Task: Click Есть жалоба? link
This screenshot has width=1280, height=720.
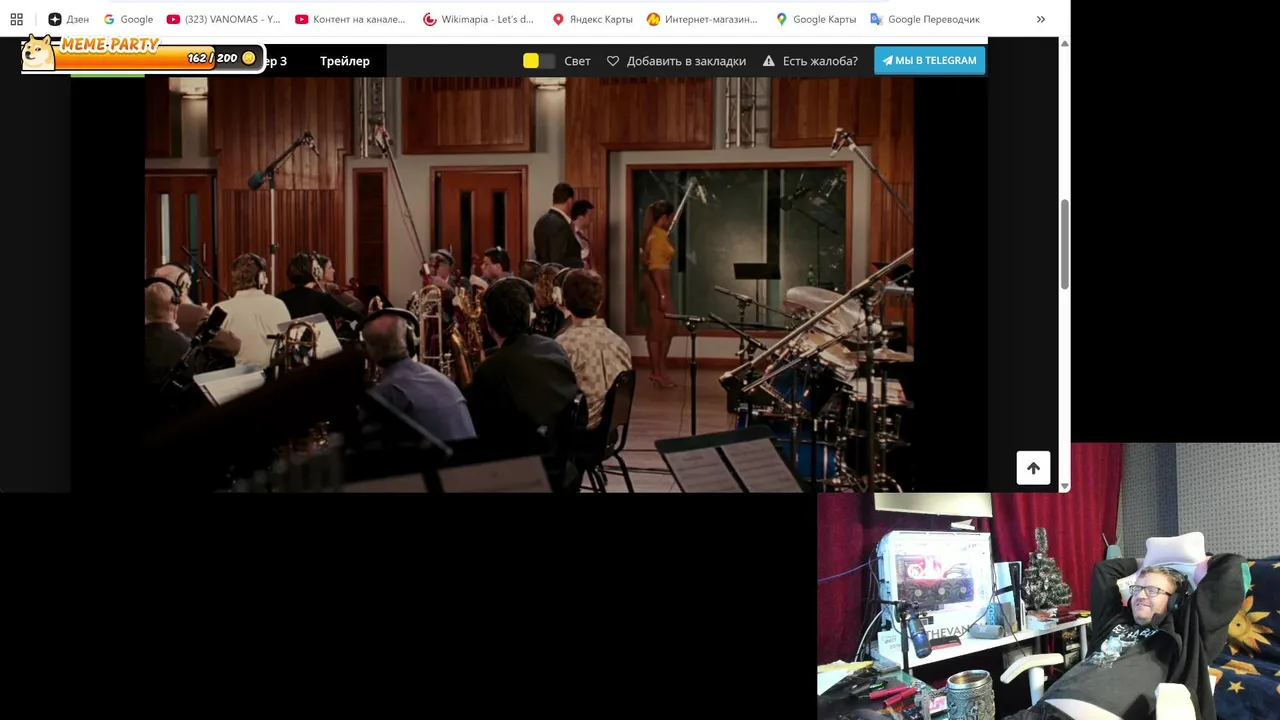Action: click(x=820, y=61)
